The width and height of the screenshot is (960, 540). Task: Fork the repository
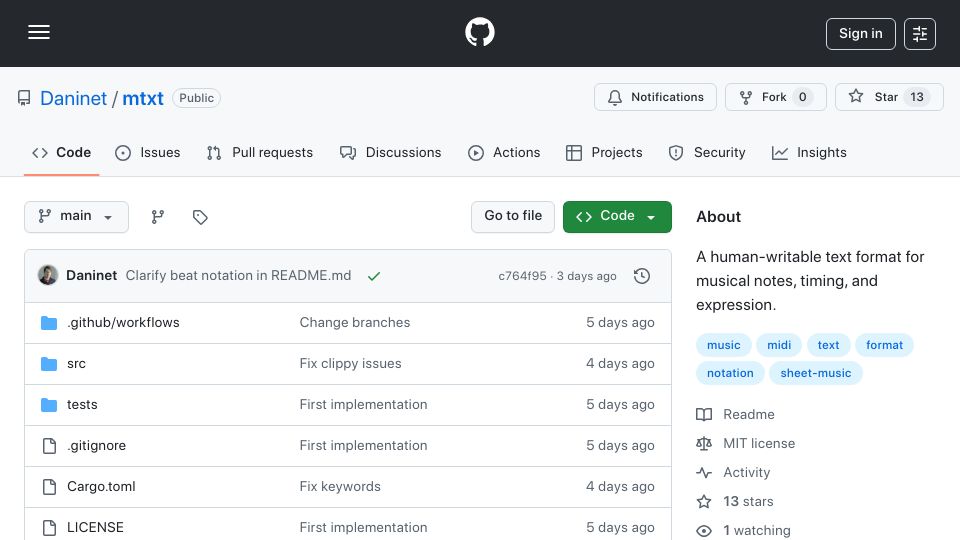tap(776, 97)
